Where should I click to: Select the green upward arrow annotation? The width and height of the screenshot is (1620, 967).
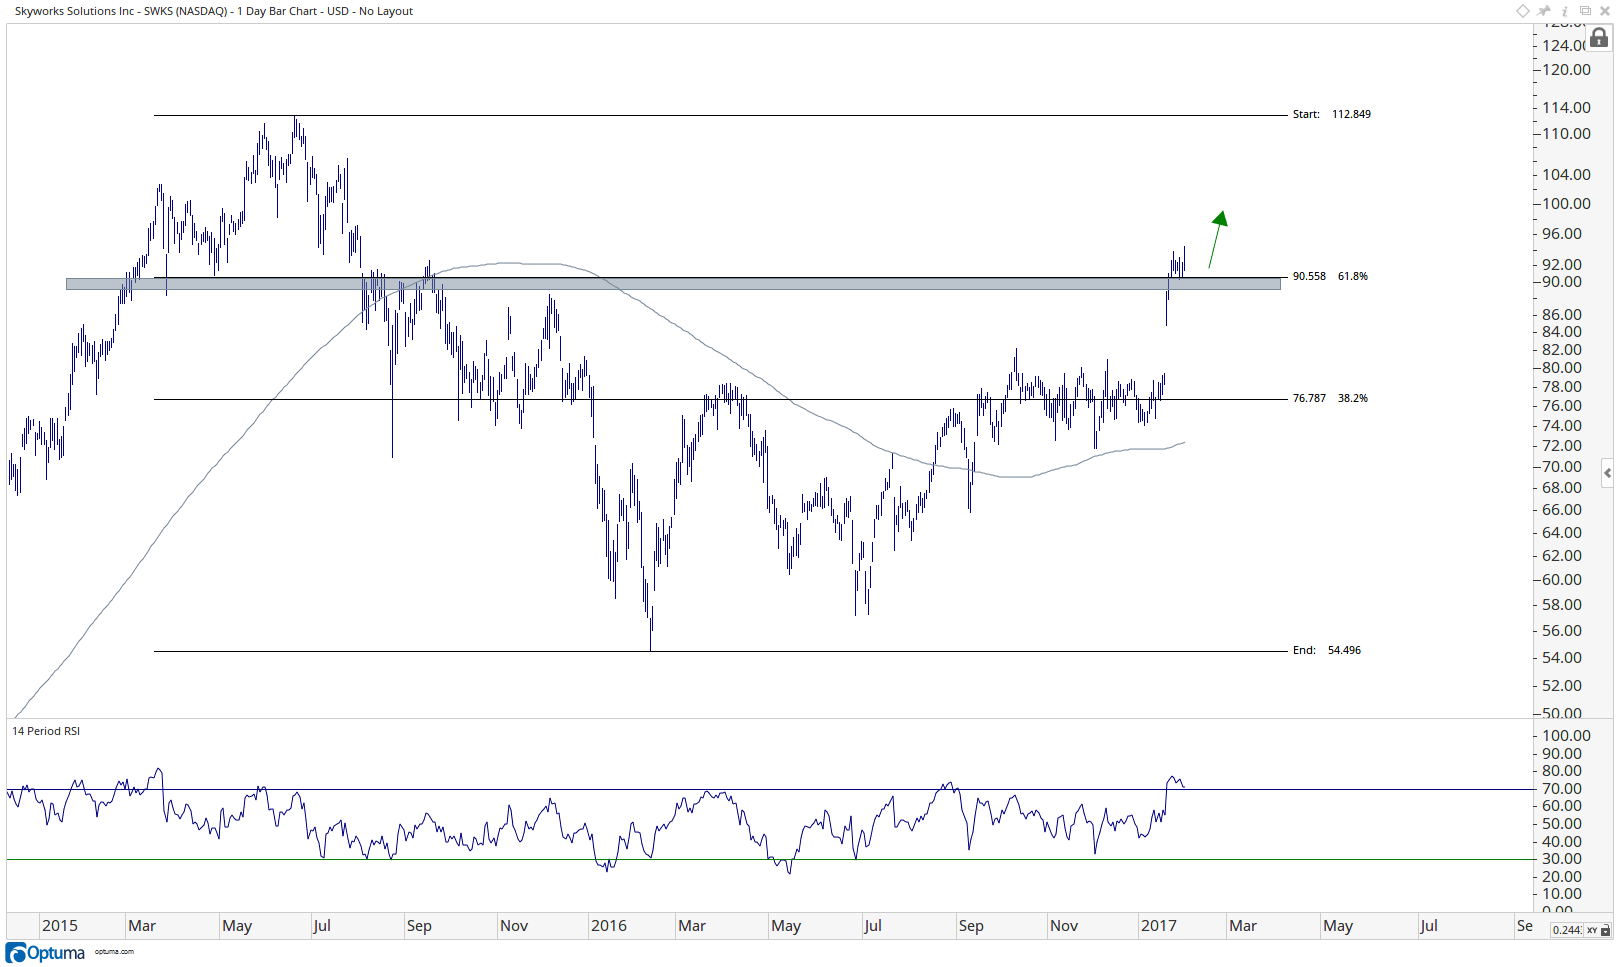pyautogui.click(x=1217, y=240)
